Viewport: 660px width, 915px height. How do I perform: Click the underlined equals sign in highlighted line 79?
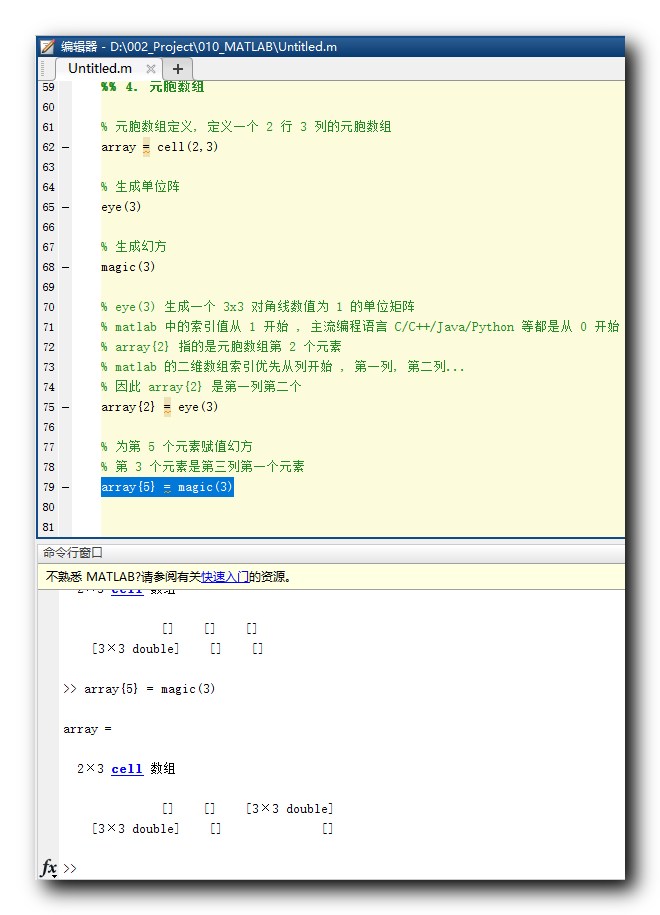pos(167,487)
